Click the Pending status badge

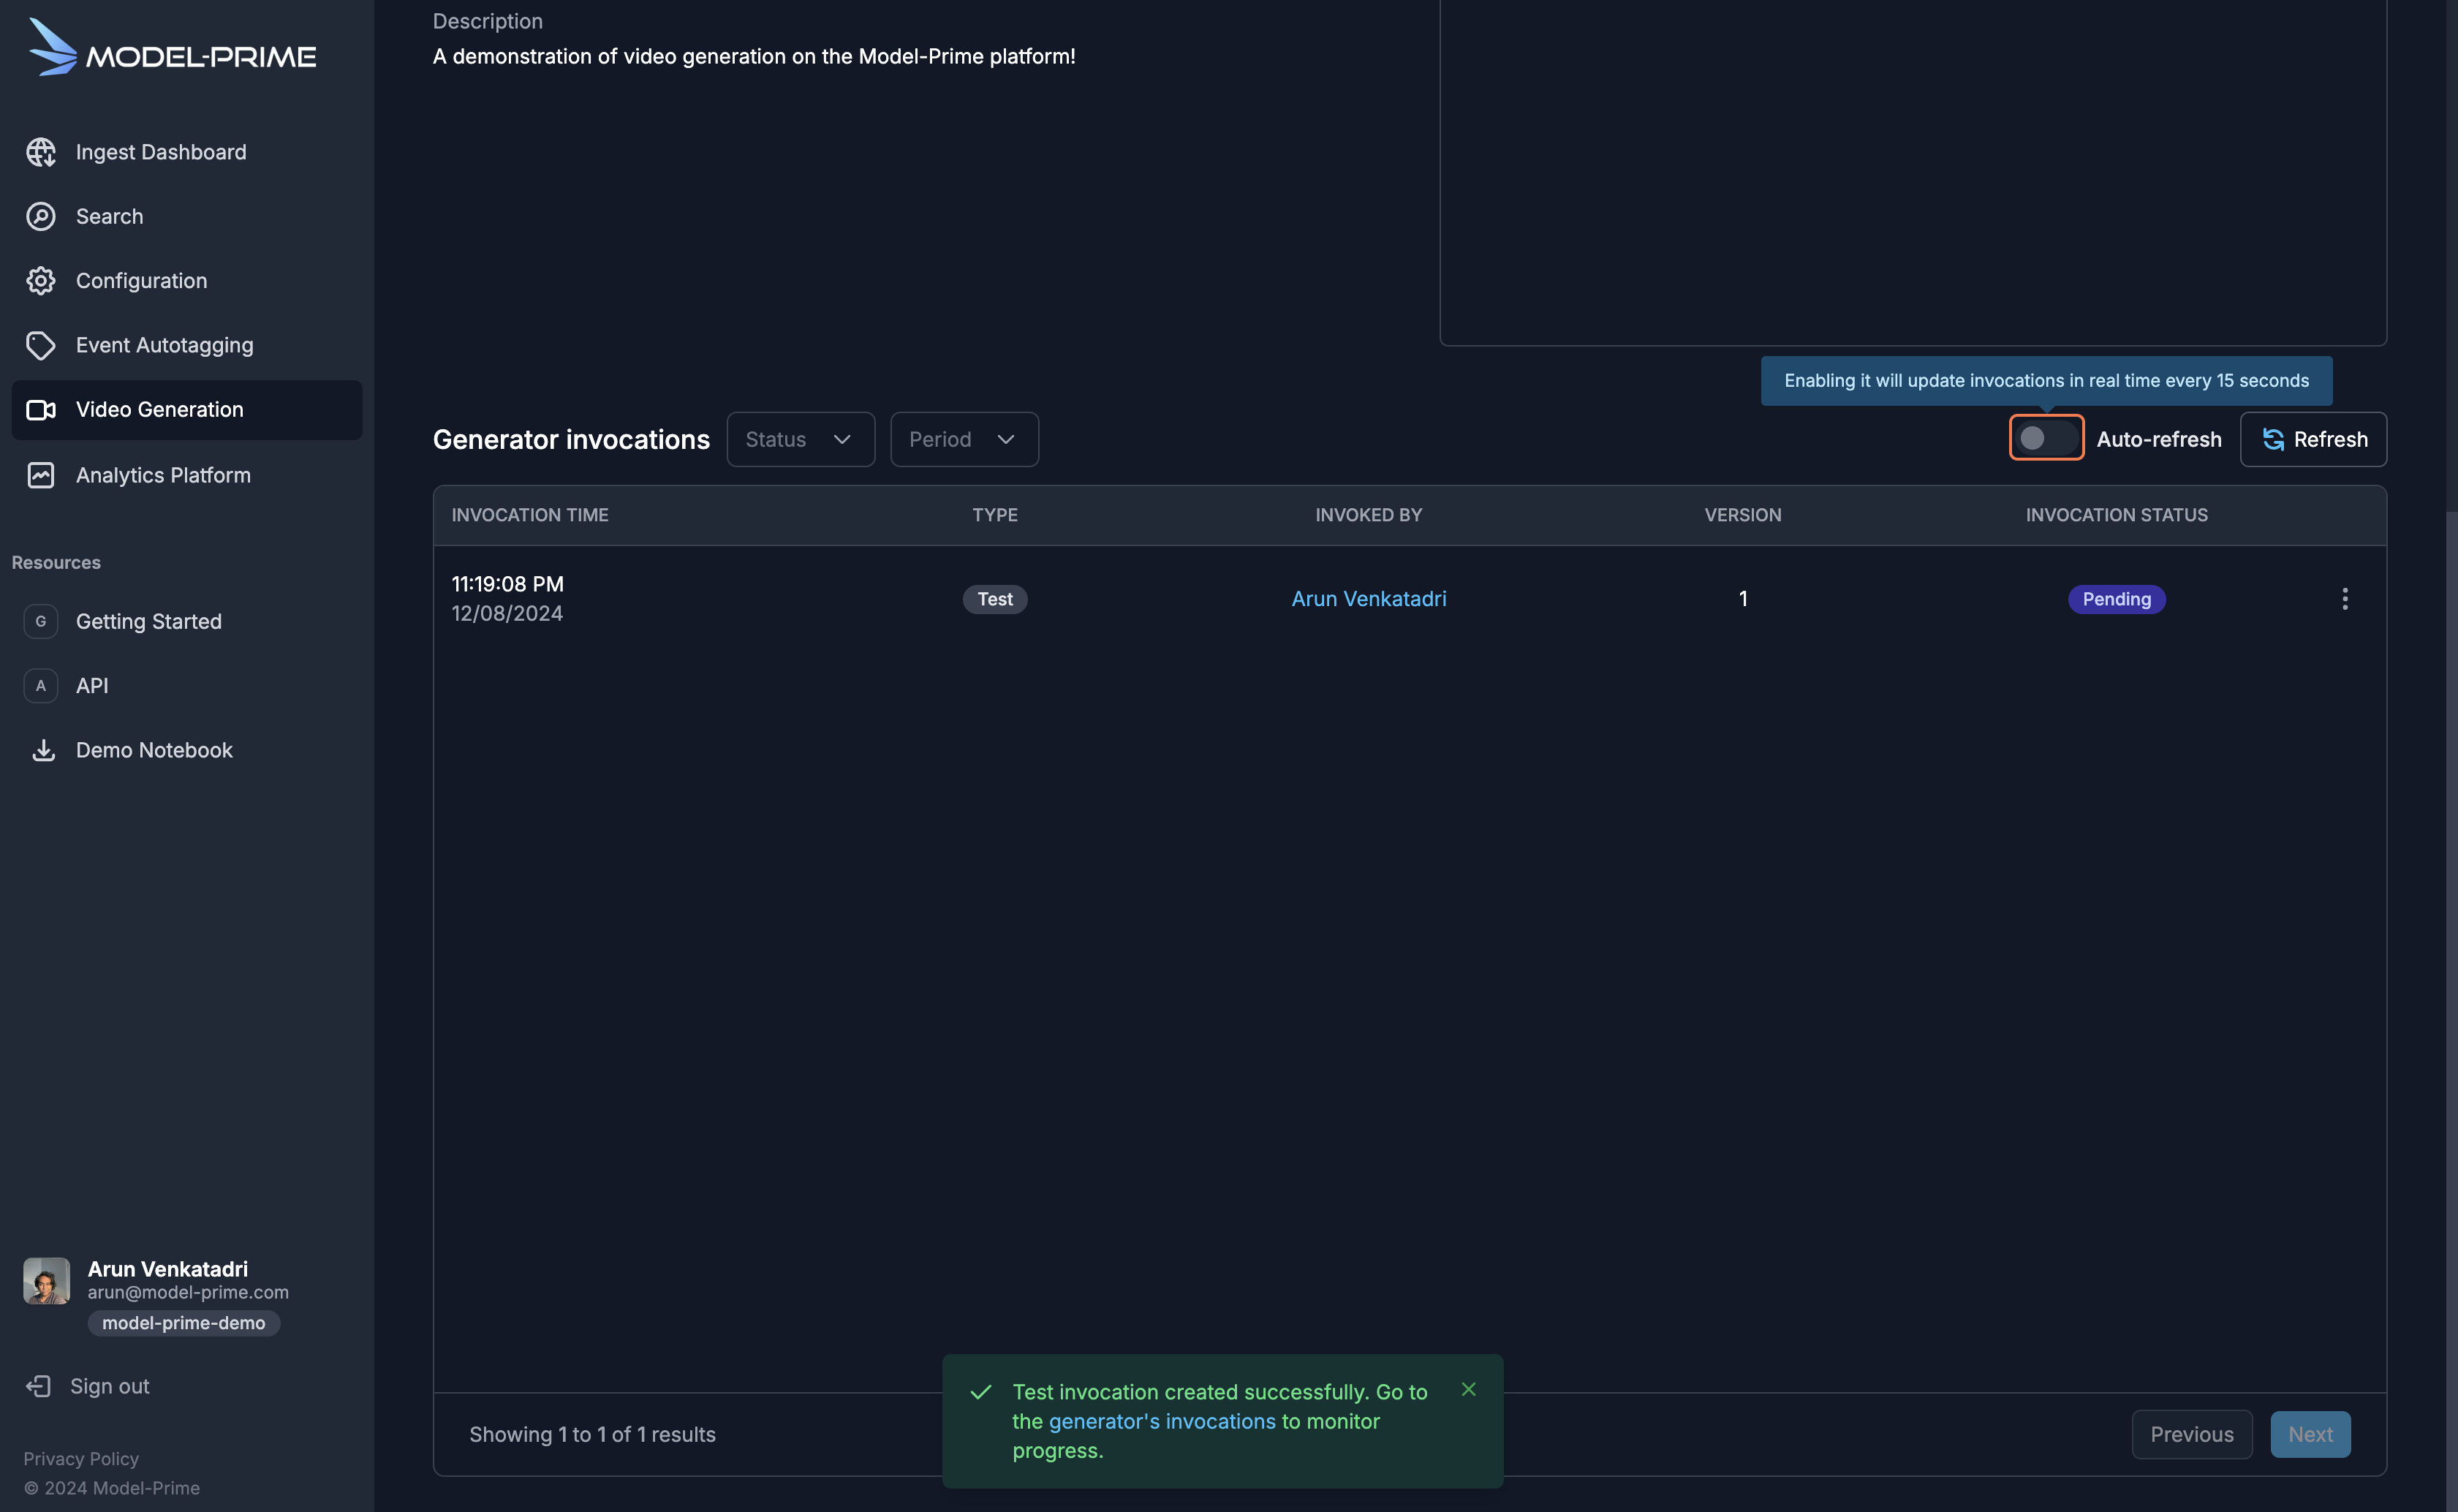click(2116, 599)
